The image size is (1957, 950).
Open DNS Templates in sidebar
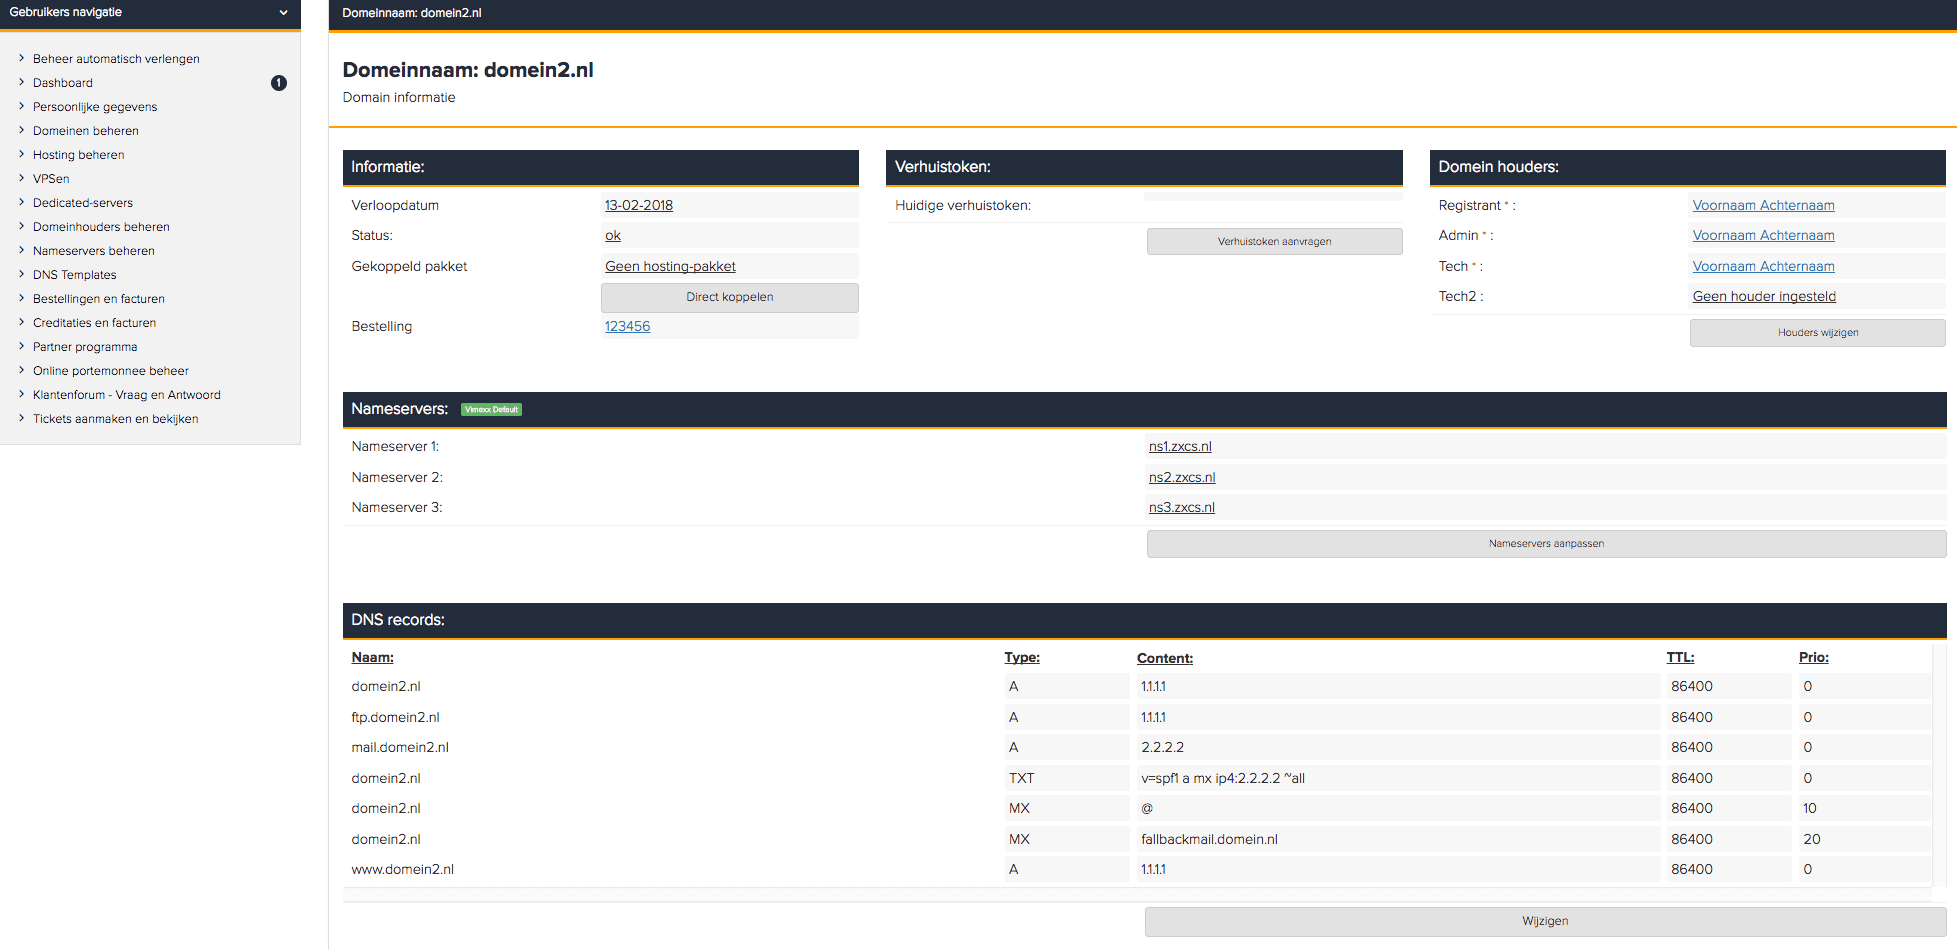[74, 275]
